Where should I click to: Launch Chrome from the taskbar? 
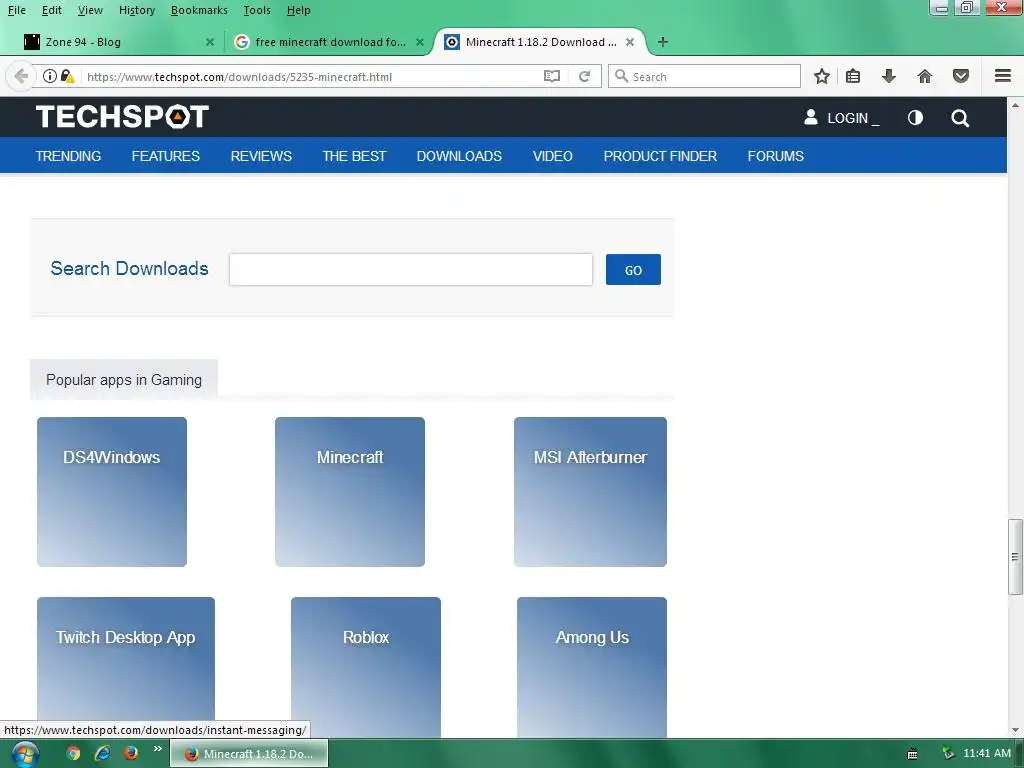tap(73, 754)
